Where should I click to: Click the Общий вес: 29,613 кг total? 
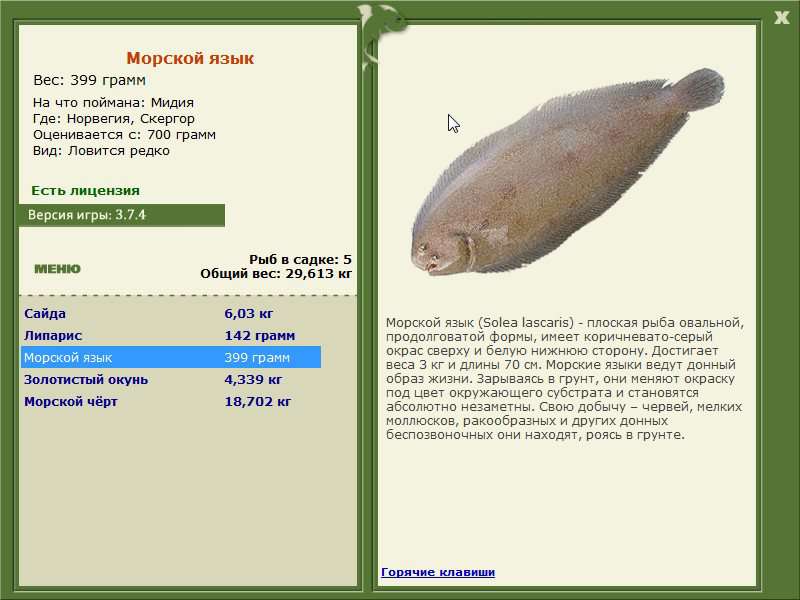[x=276, y=273]
